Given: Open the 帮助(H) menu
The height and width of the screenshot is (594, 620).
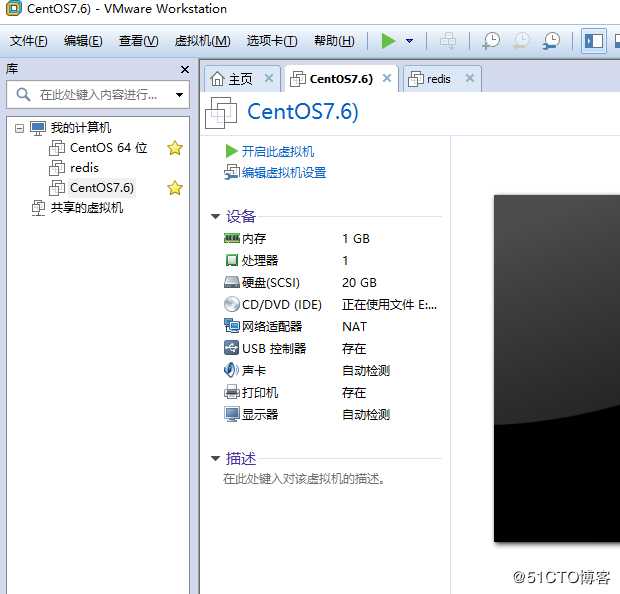Looking at the screenshot, I should pos(334,41).
